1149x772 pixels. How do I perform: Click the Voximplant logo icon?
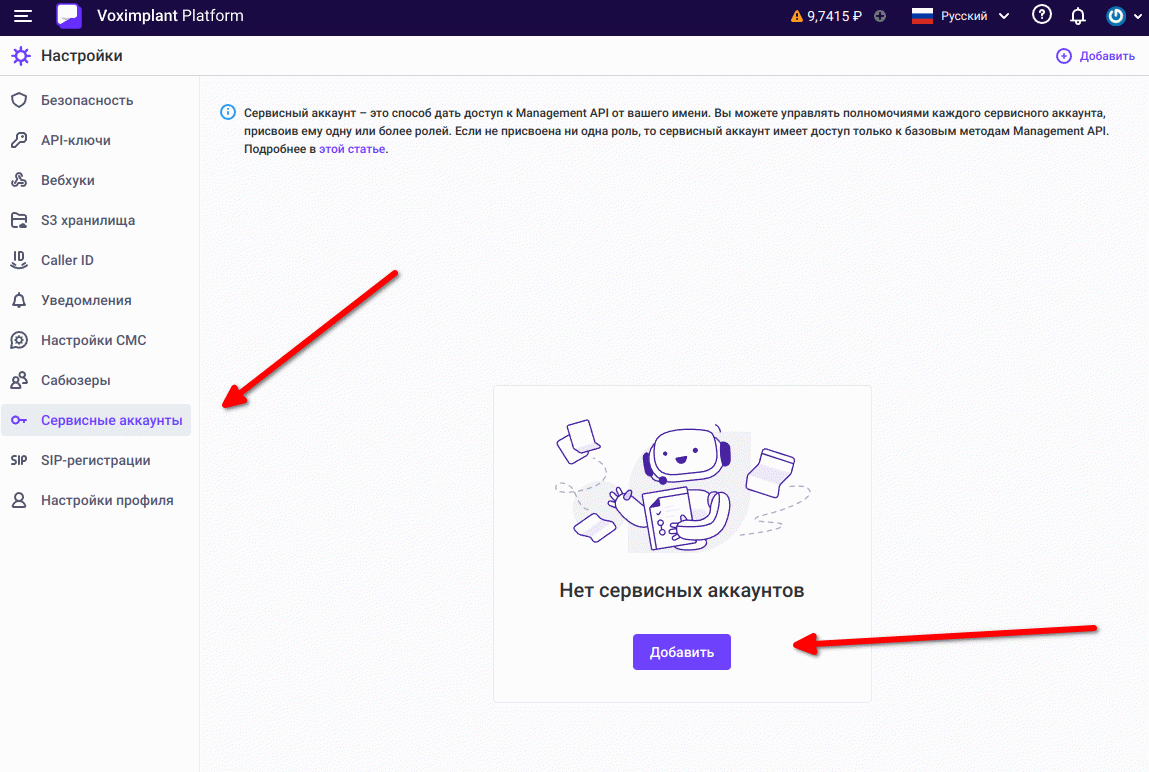[69, 16]
